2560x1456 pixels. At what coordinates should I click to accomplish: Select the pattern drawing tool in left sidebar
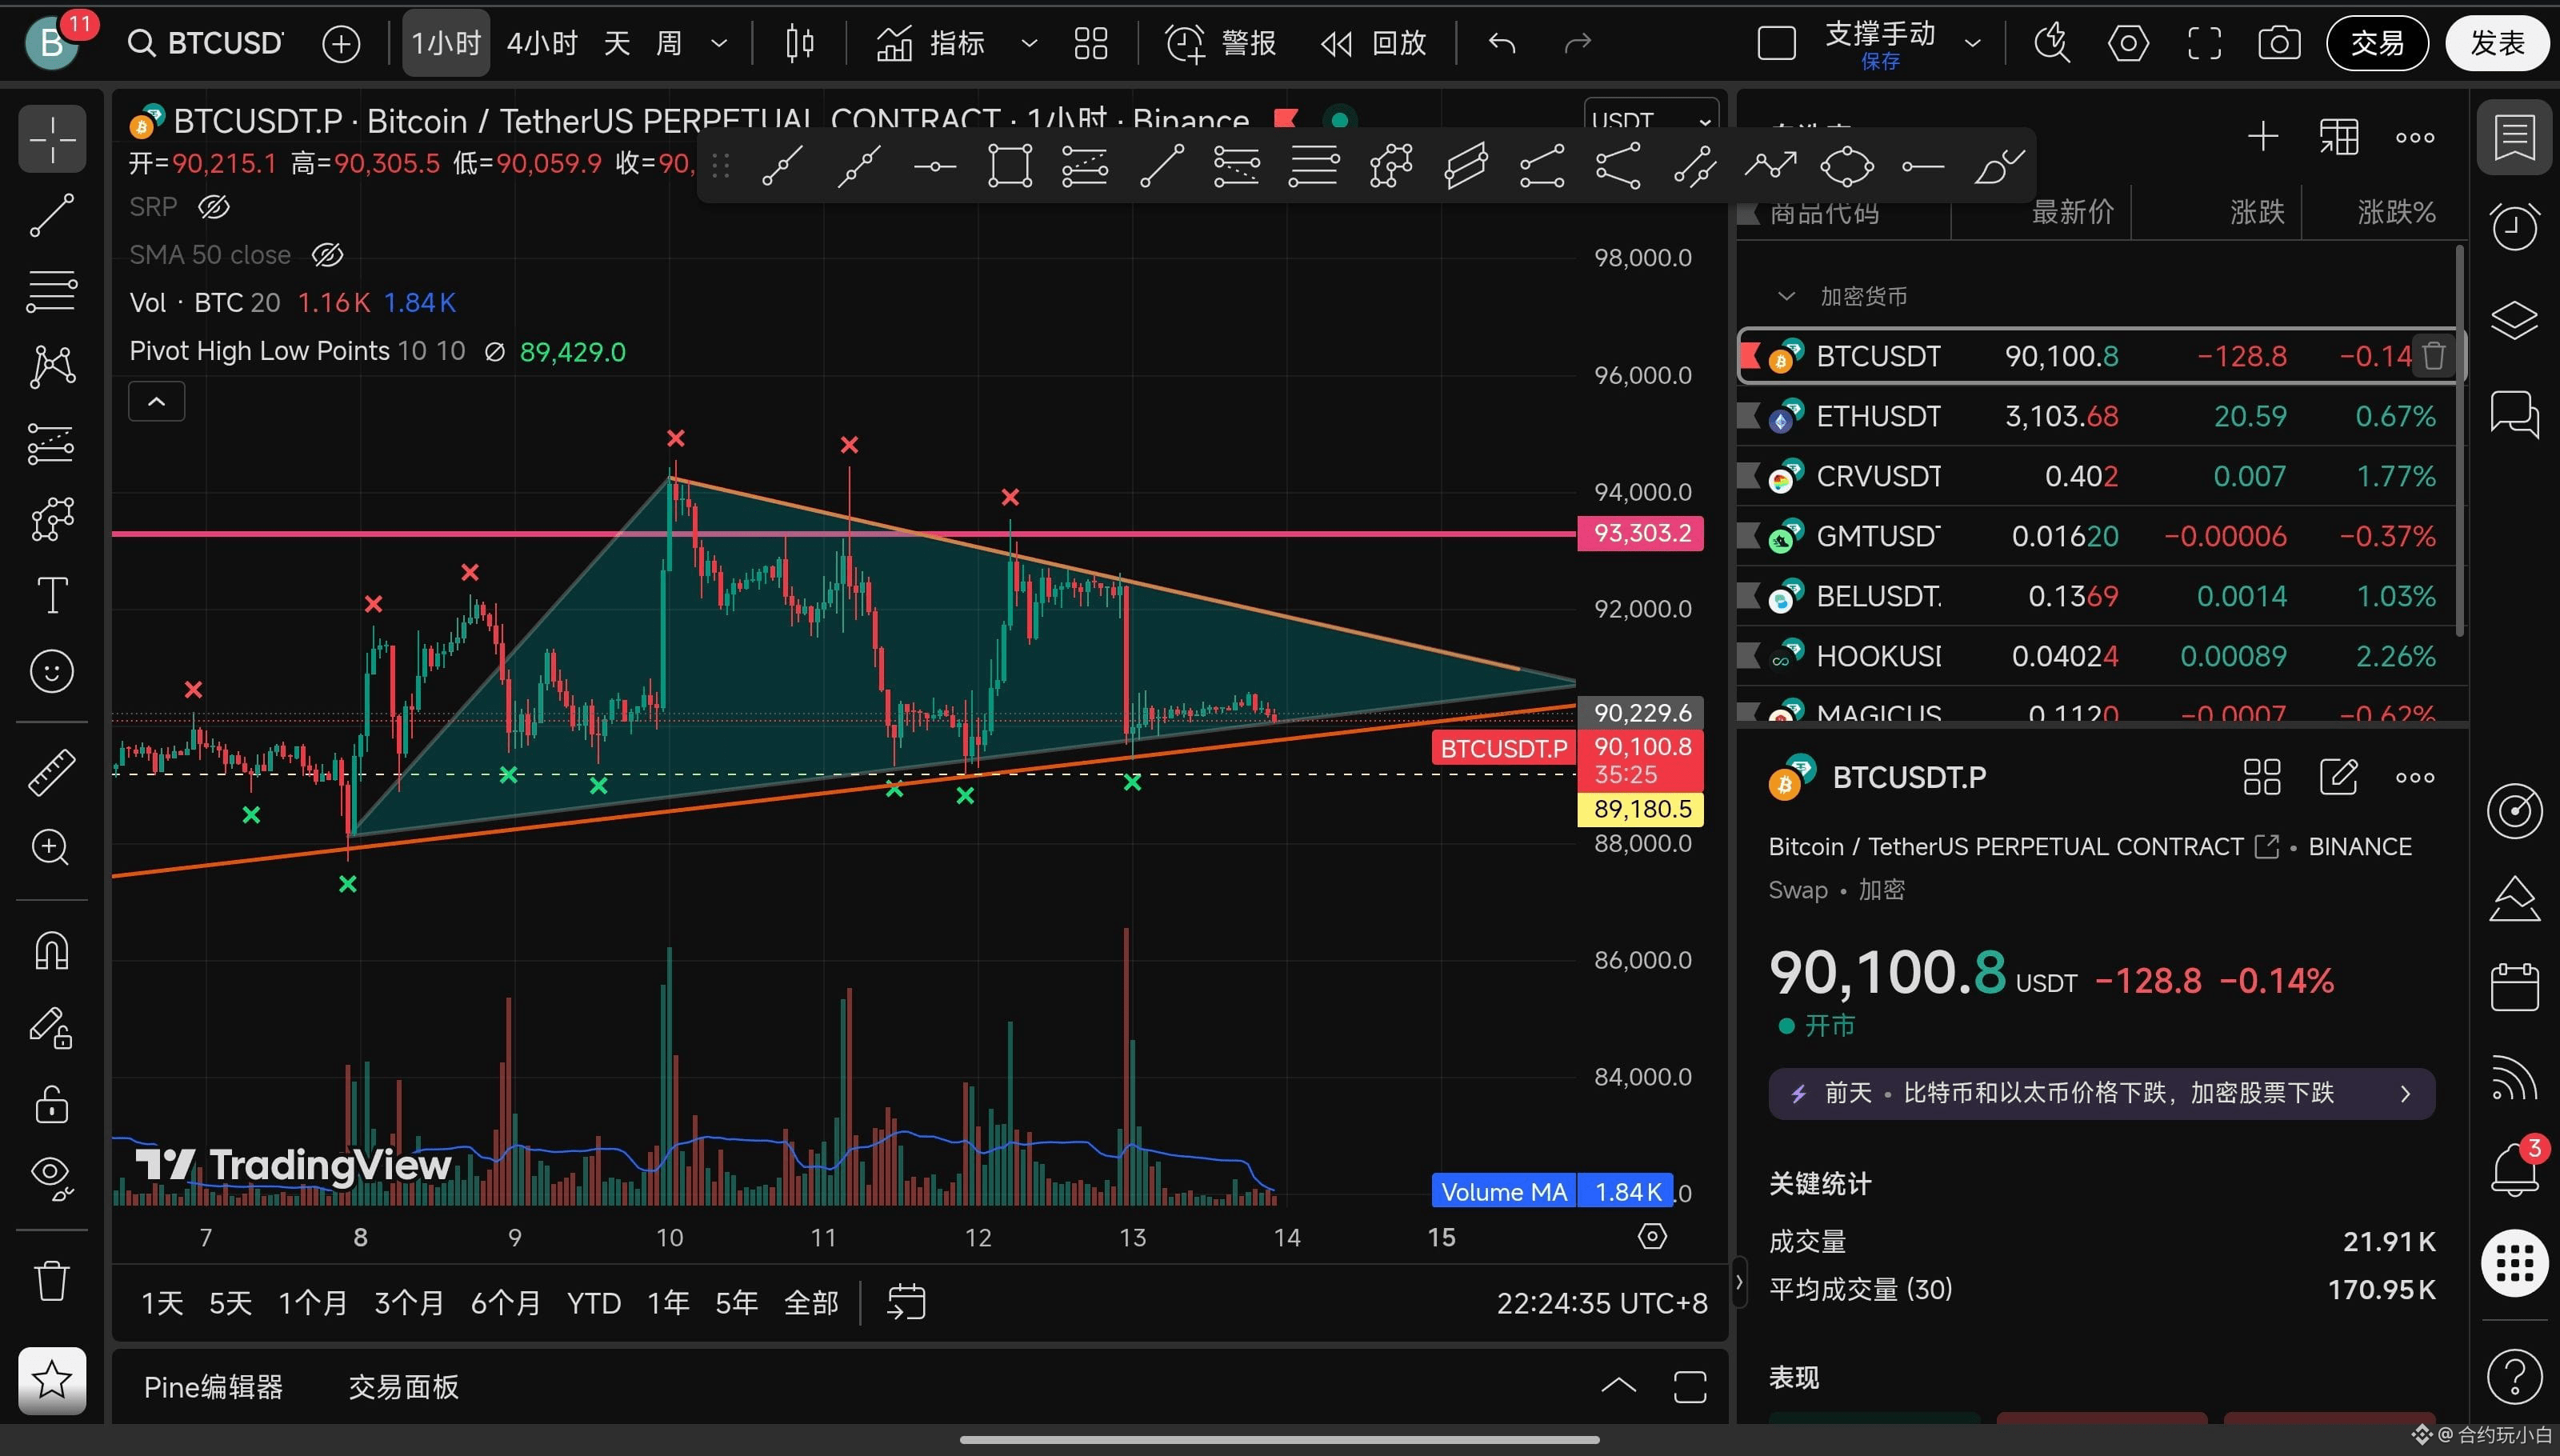52,367
